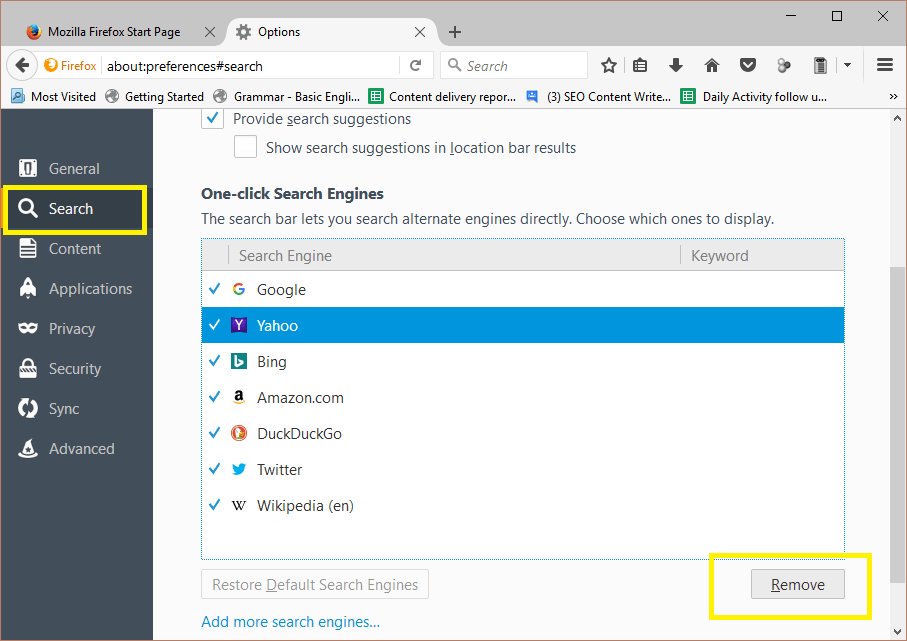The width and height of the screenshot is (907, 641).
Task: Click the Back navigation arrow
Action: (x=22, y=65)
